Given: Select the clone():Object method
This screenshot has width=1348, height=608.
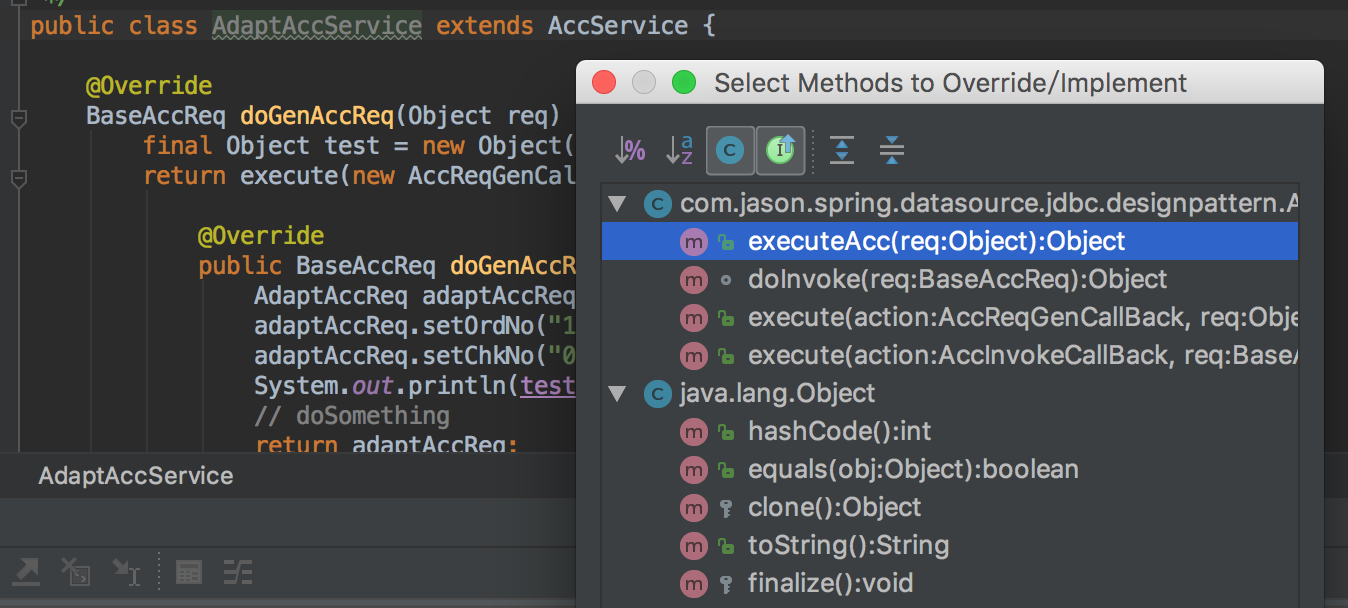Looking at the screenshot, I should (834, 508).
